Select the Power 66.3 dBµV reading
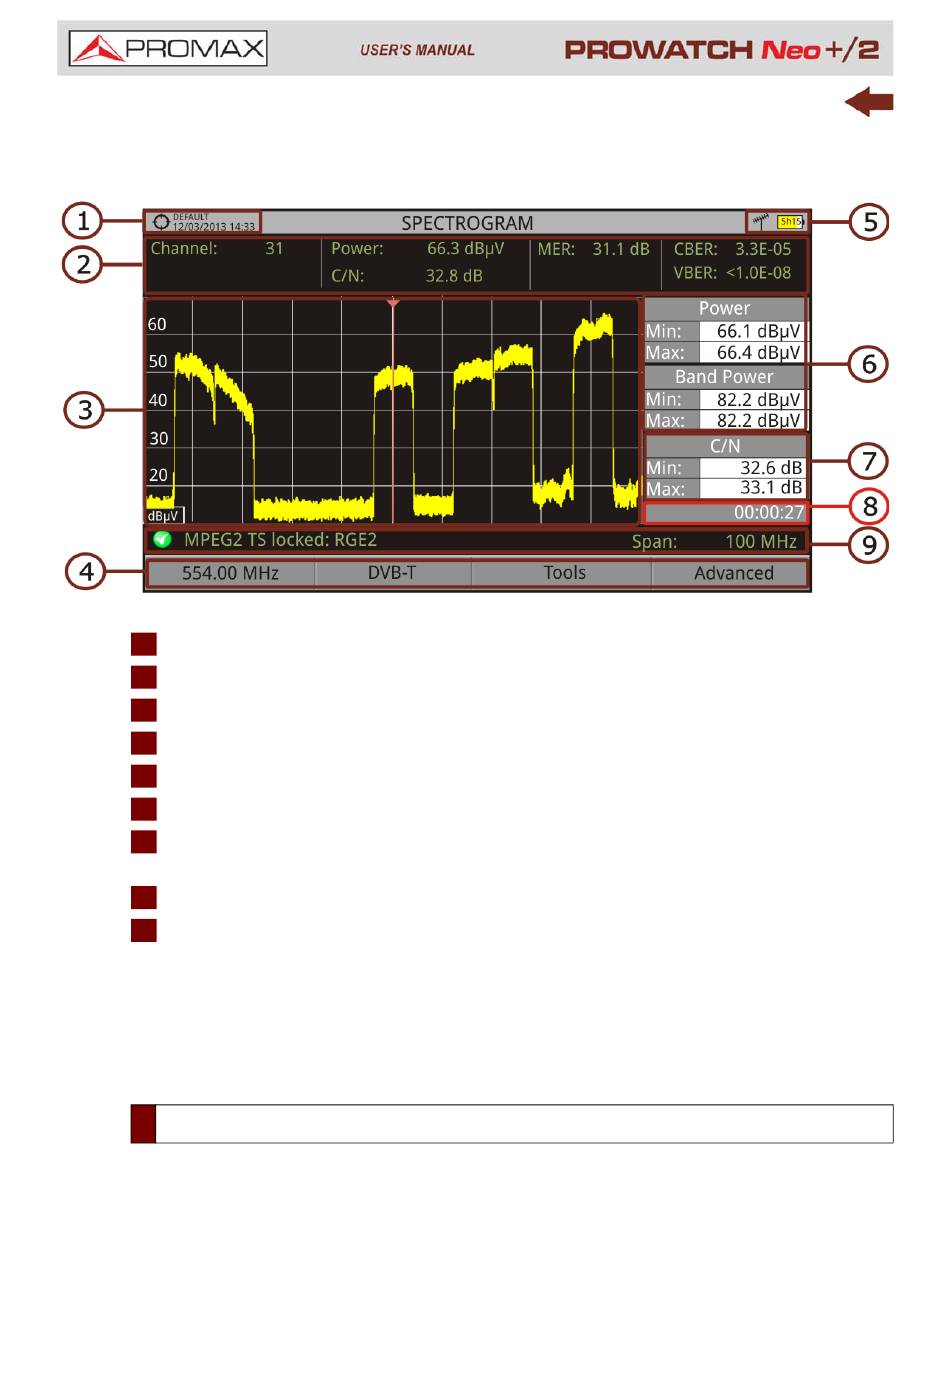Screen dimensions: 950x1379 tap(465, 248)
